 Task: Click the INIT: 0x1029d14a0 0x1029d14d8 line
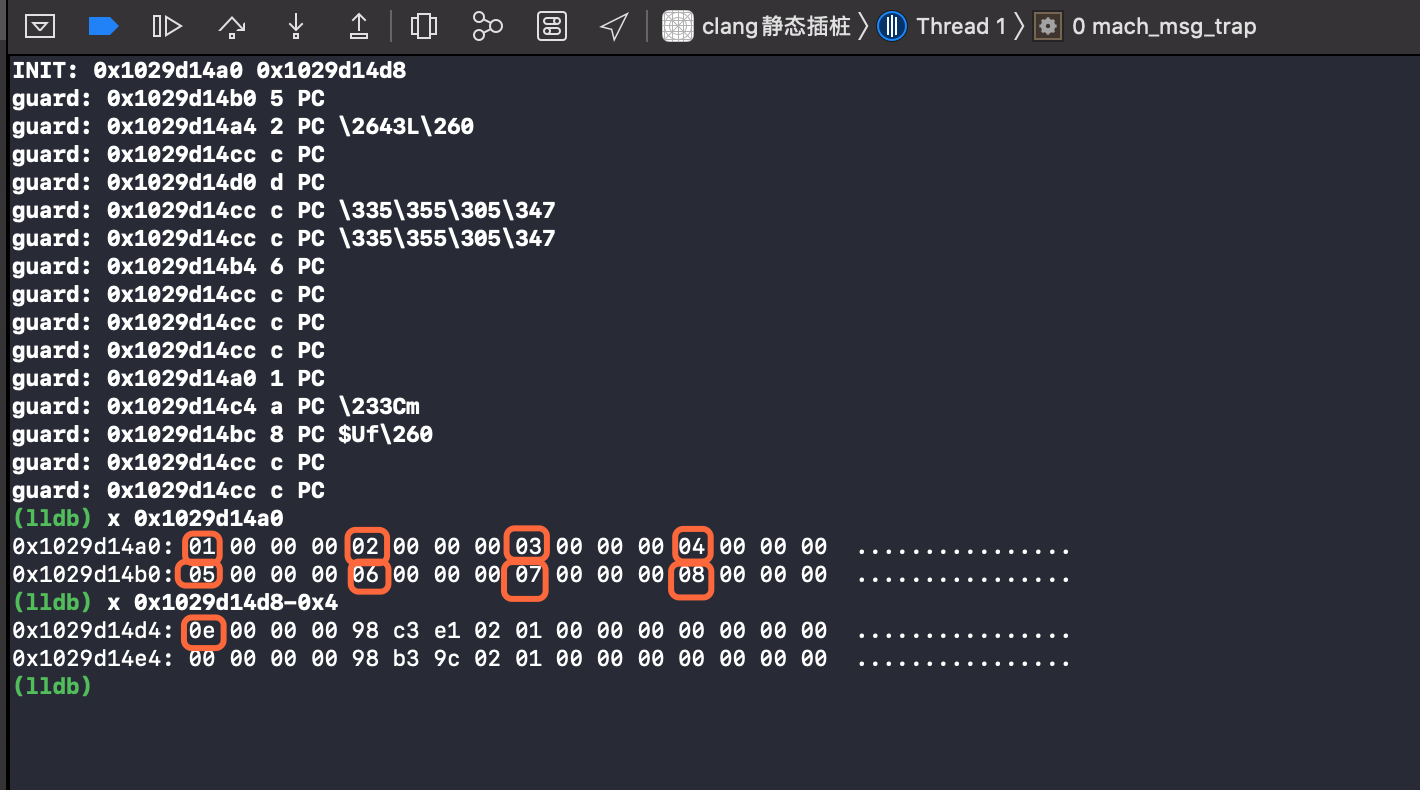tap(209, 70)
